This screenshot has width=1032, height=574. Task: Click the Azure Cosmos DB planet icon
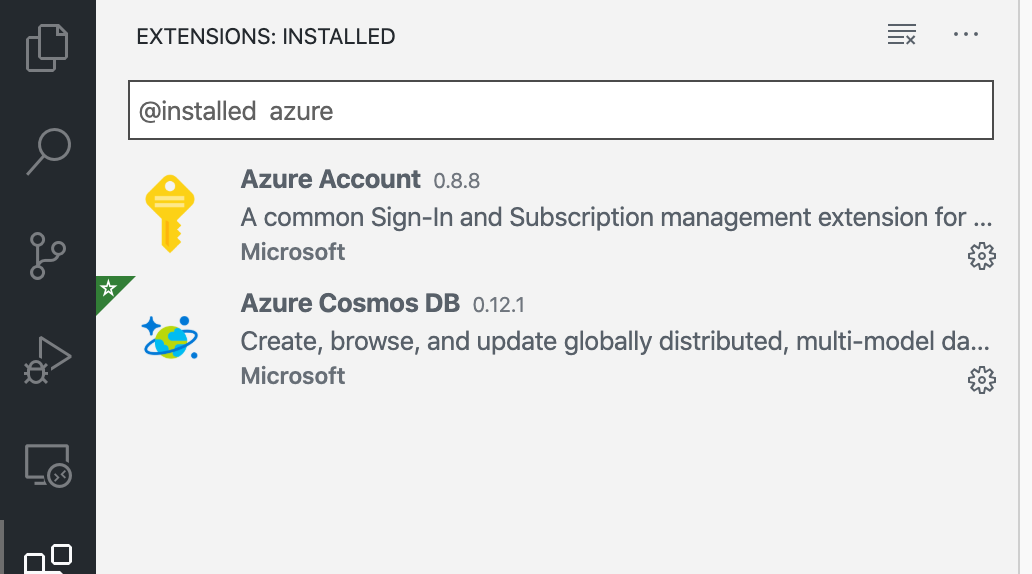coord(170,338)
